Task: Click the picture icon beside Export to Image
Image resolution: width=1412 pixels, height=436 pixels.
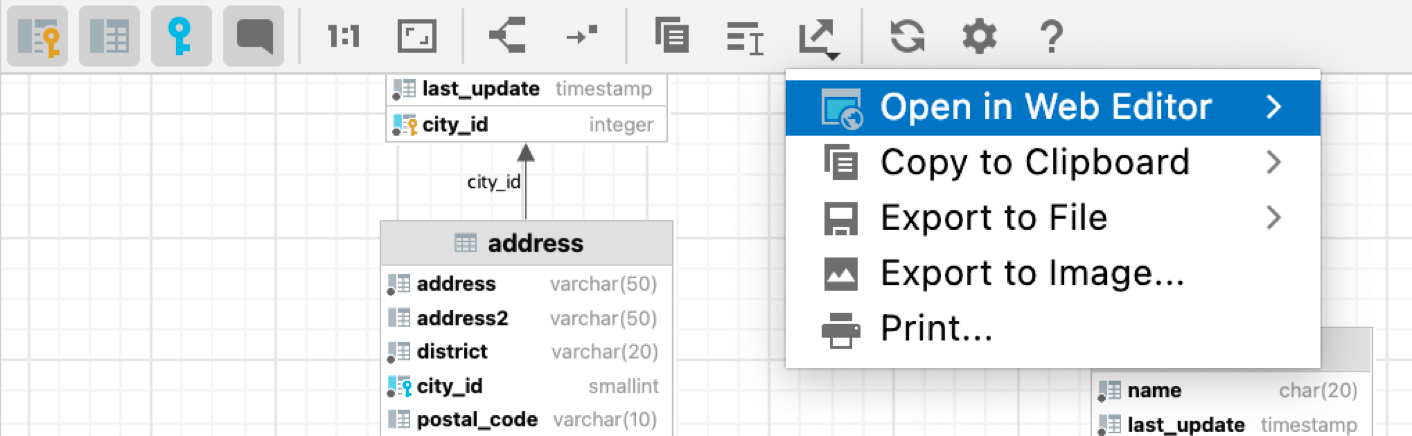Action: pos(841,273)
